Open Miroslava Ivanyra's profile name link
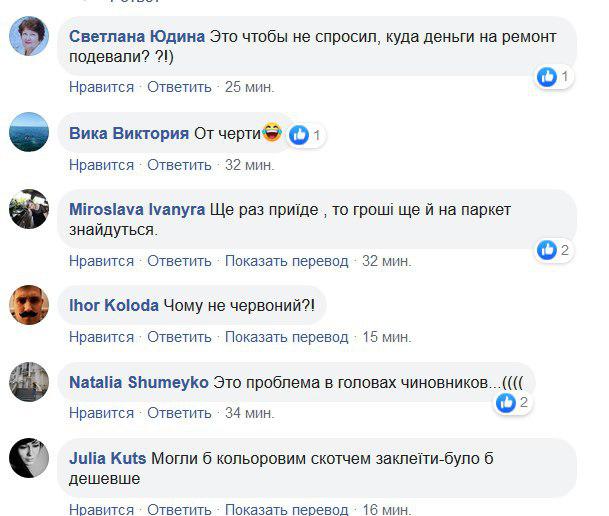609x516 pixels. [137, 210]
